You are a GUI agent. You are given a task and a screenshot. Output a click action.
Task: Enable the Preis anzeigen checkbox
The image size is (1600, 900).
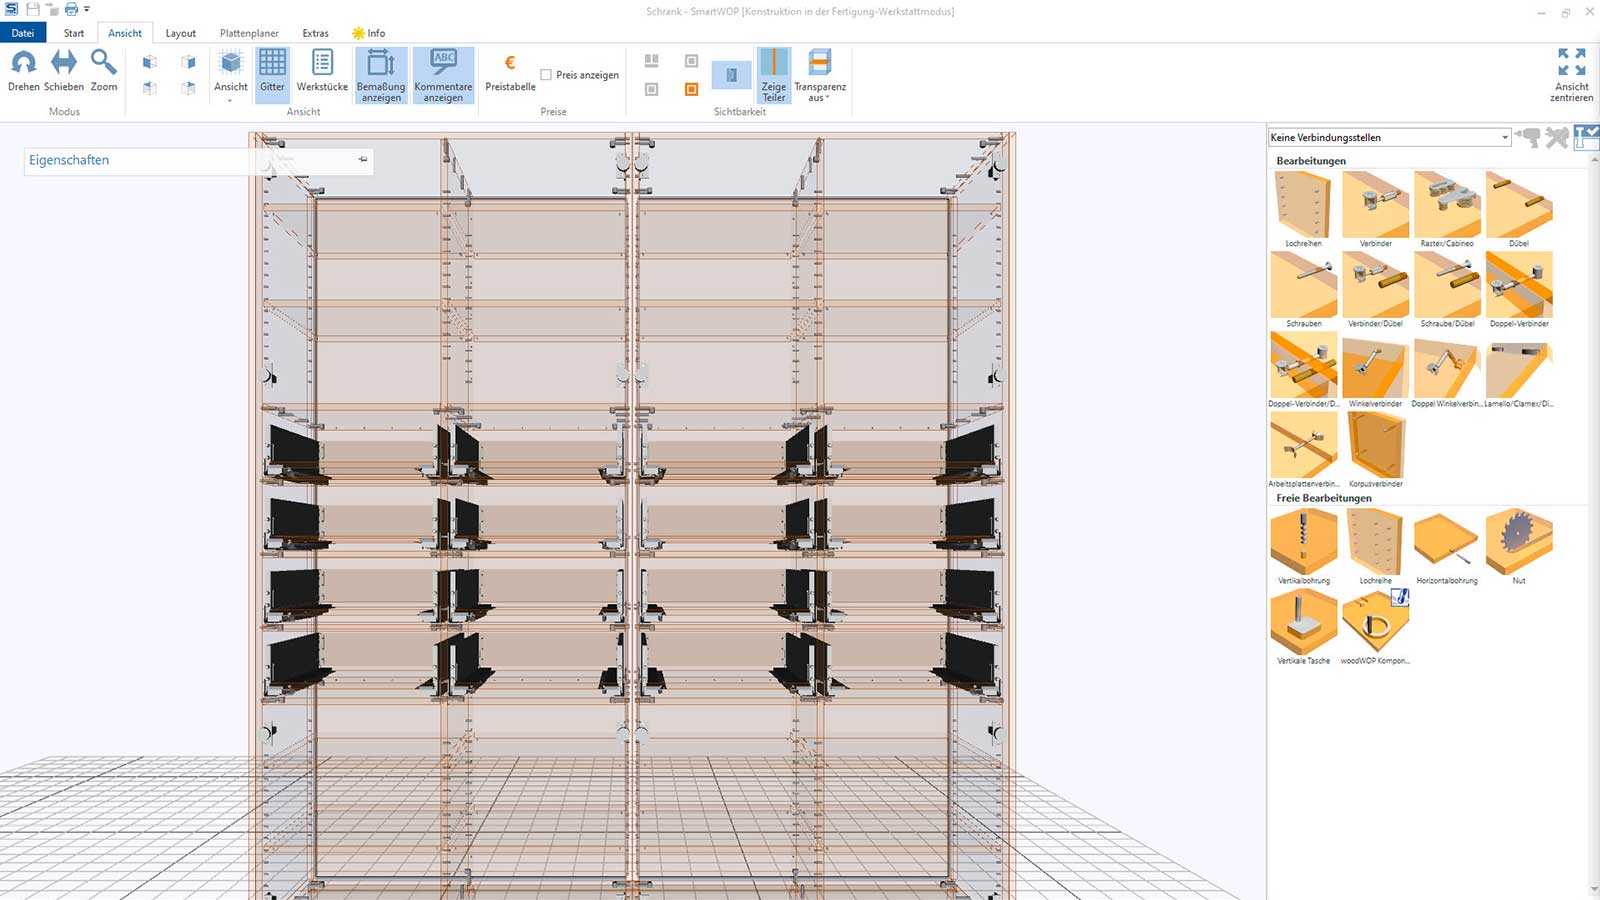pyautogui.click(x=546, y=75)
